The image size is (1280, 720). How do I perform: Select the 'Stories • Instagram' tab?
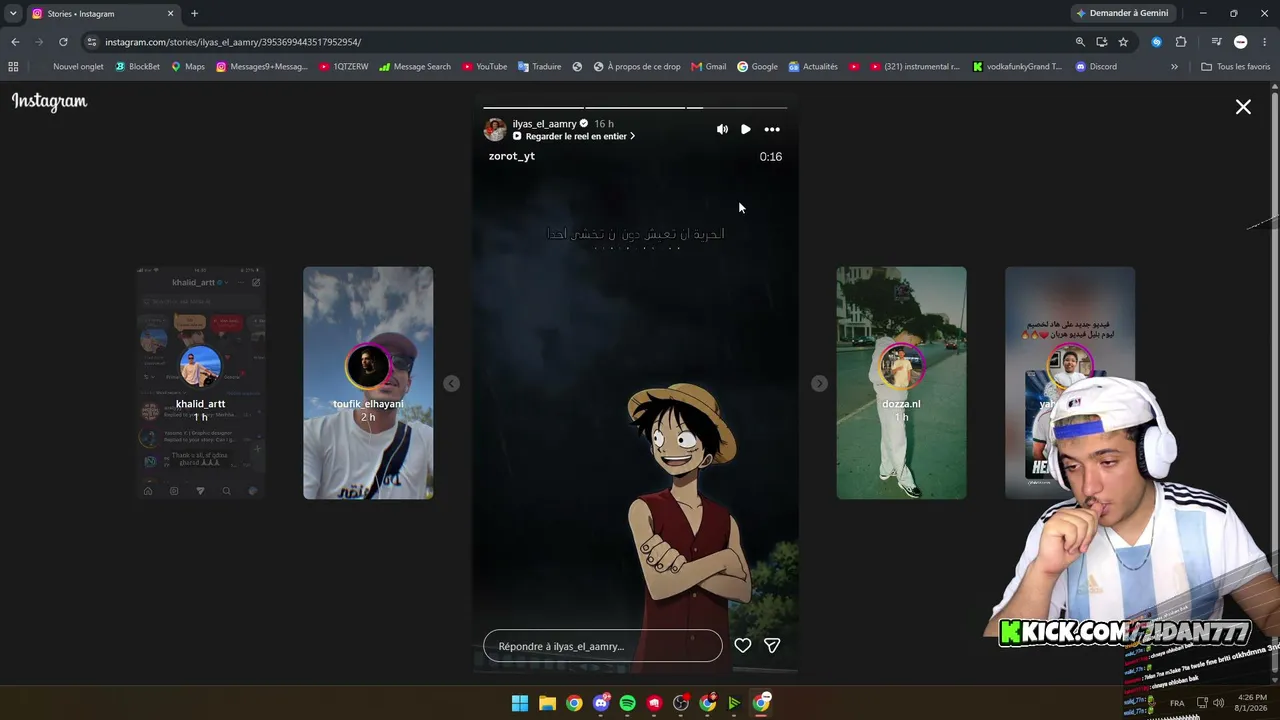pyautogui.click(x=103, y=14)
